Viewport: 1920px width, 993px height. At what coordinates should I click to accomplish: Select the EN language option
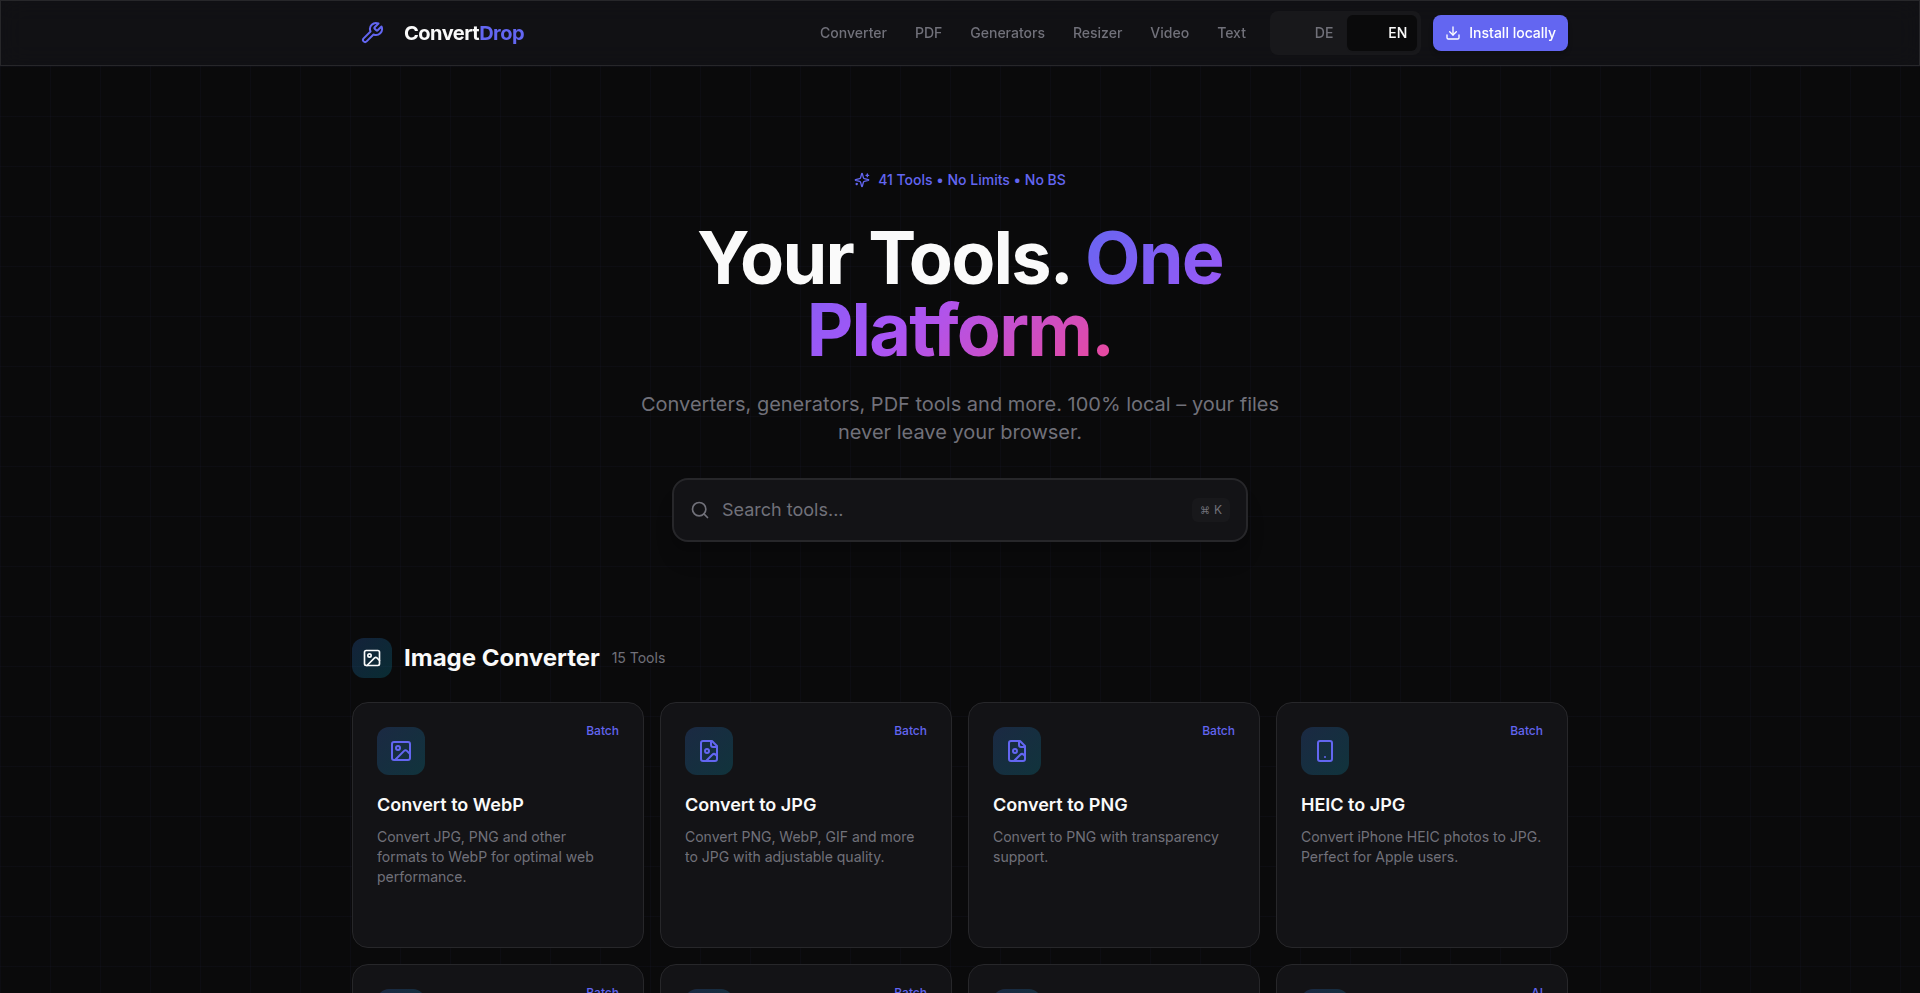click(1396, 33)
